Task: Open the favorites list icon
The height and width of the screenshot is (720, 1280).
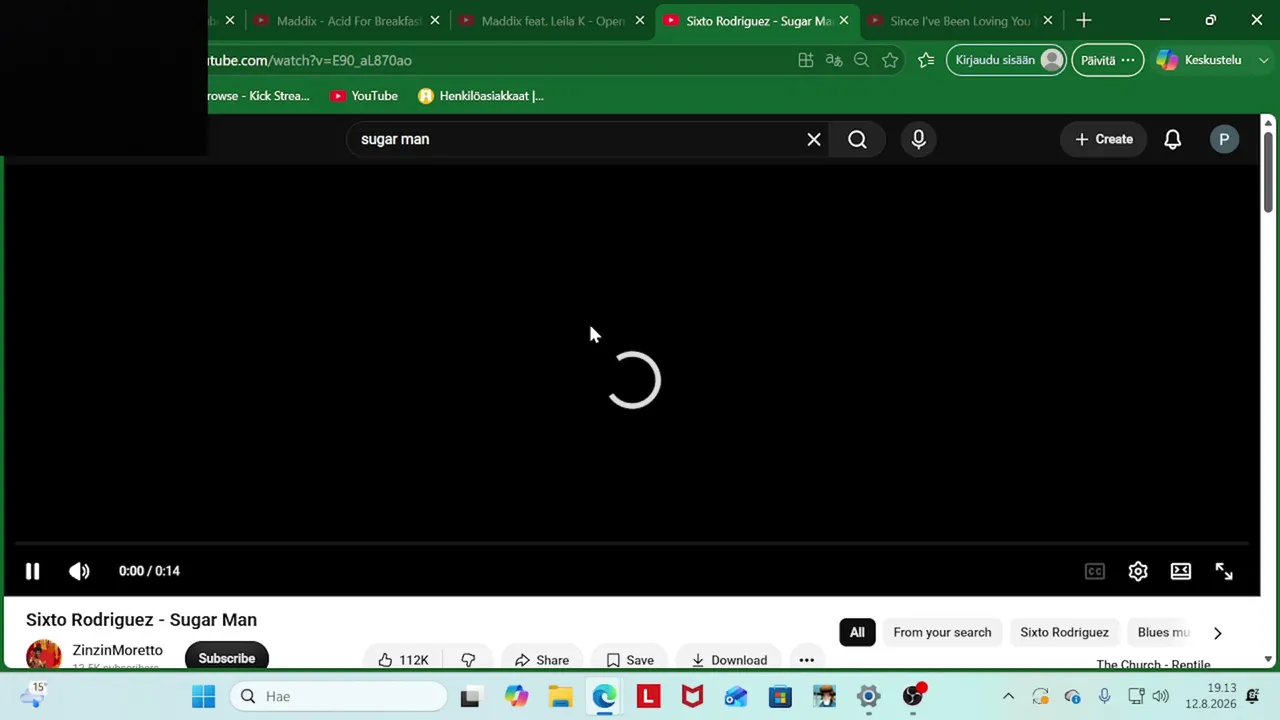Action: [926, 60]
